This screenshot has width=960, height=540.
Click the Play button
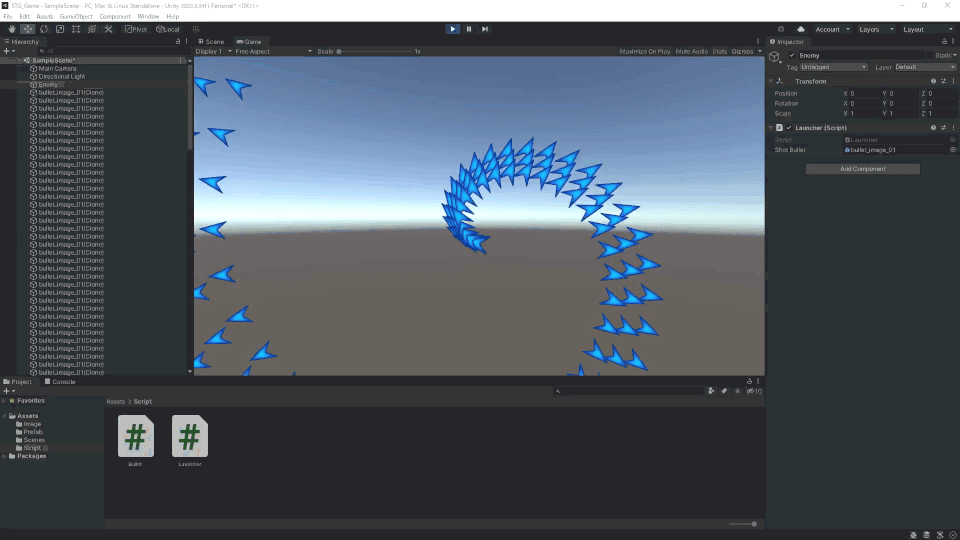click(452, 29)
